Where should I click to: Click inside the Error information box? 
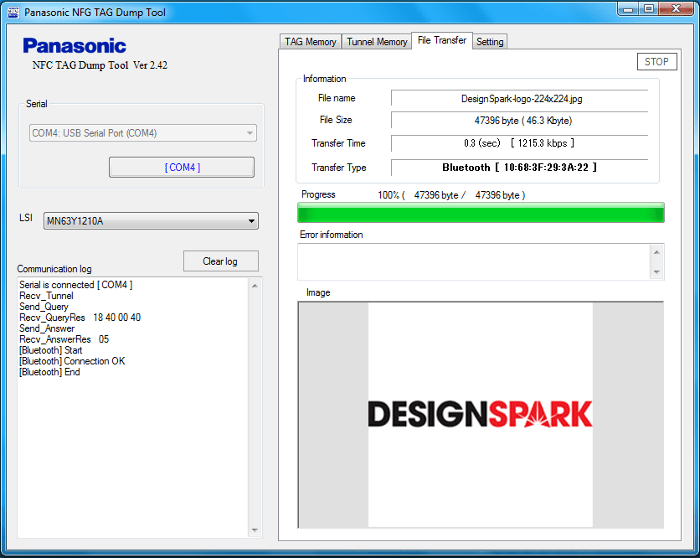pyautogui.click(x=475, y=262)
